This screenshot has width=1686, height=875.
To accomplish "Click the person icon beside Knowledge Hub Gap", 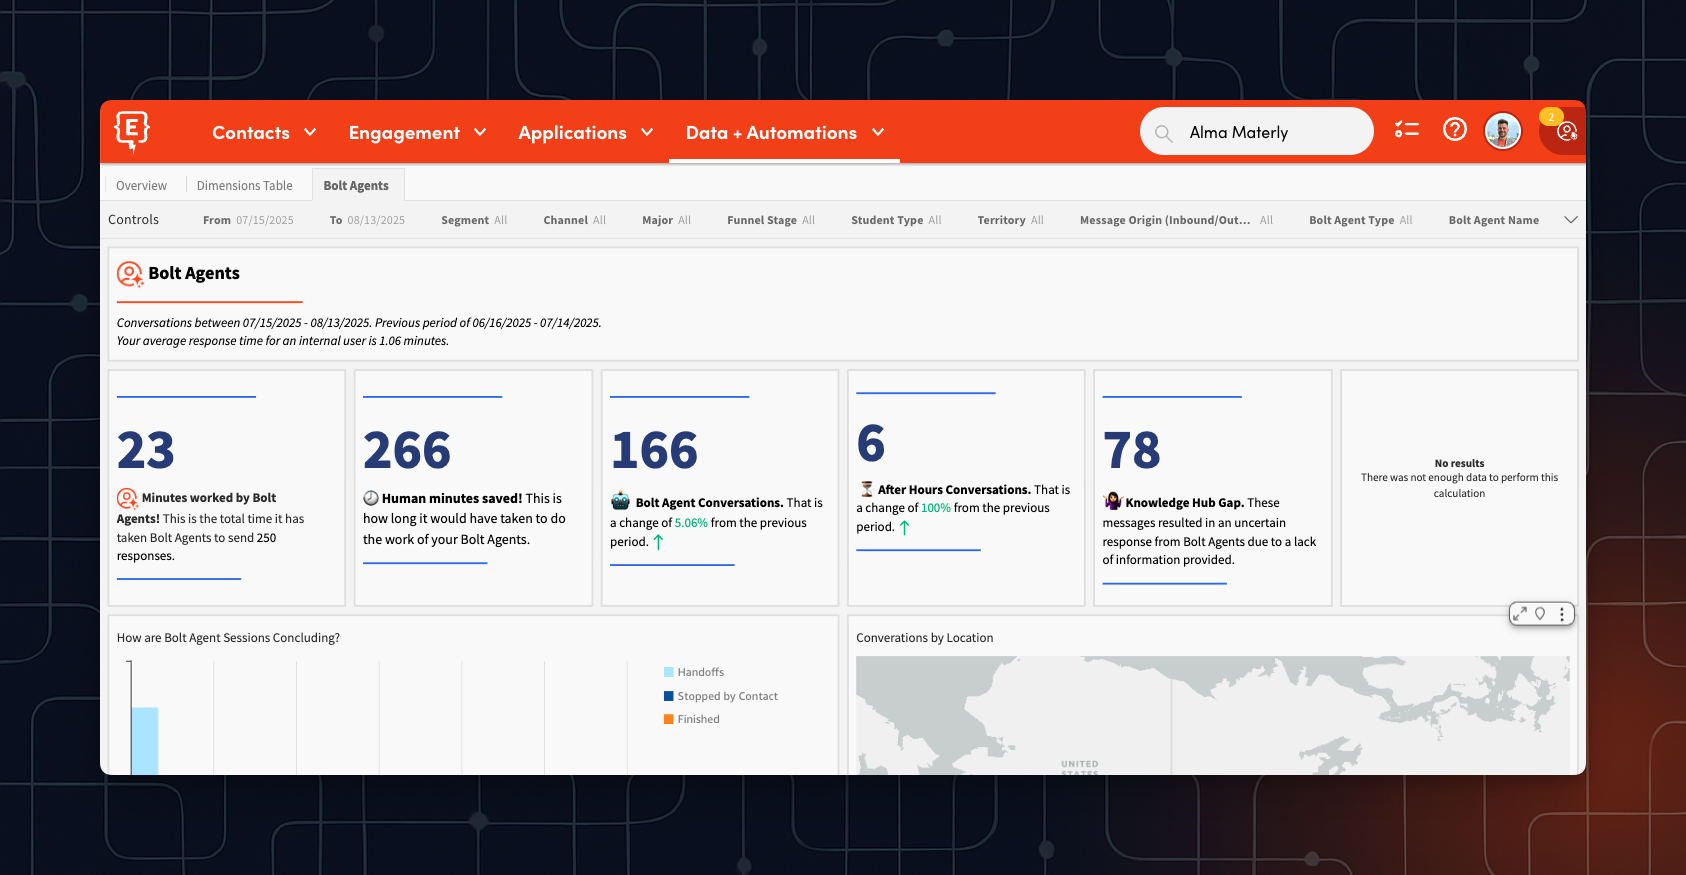I will pyautogui.click(x=1112, y=501).
